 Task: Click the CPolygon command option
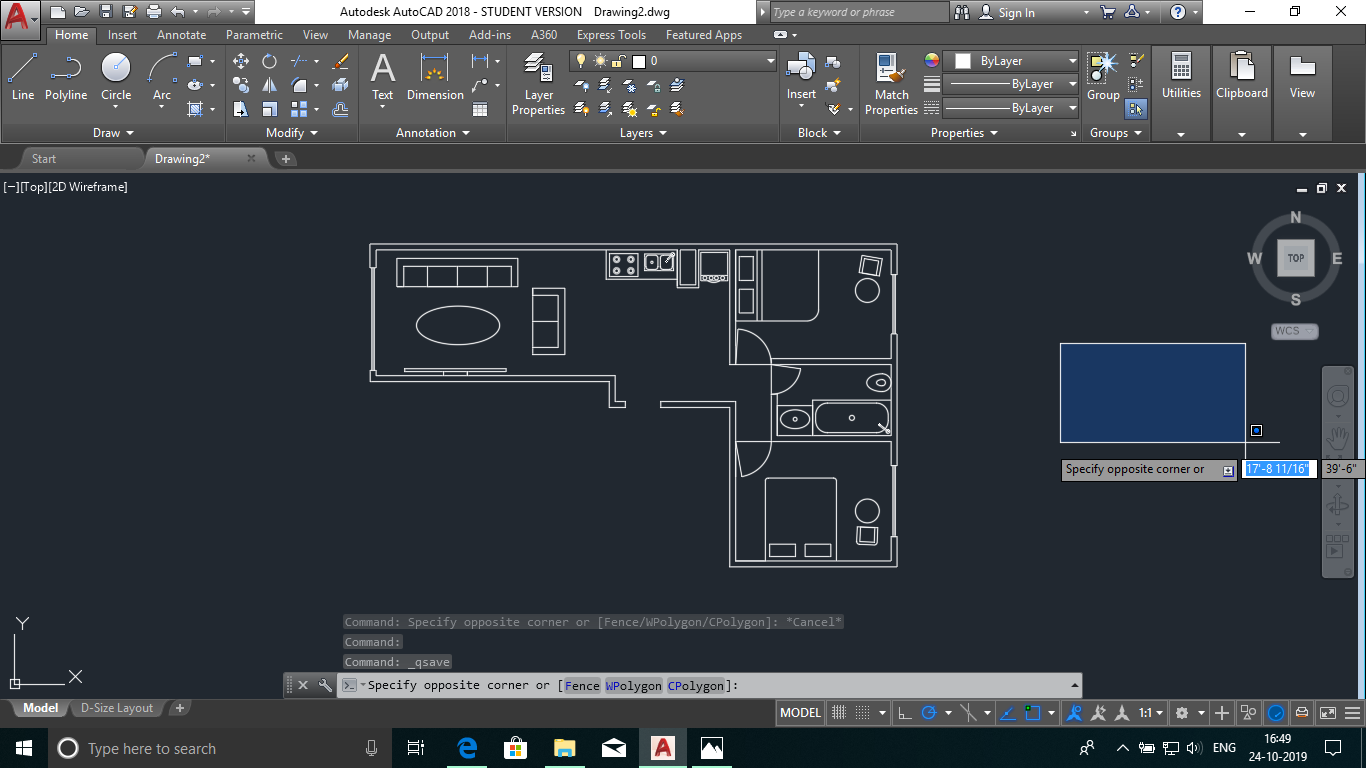[x=695, y=686]
